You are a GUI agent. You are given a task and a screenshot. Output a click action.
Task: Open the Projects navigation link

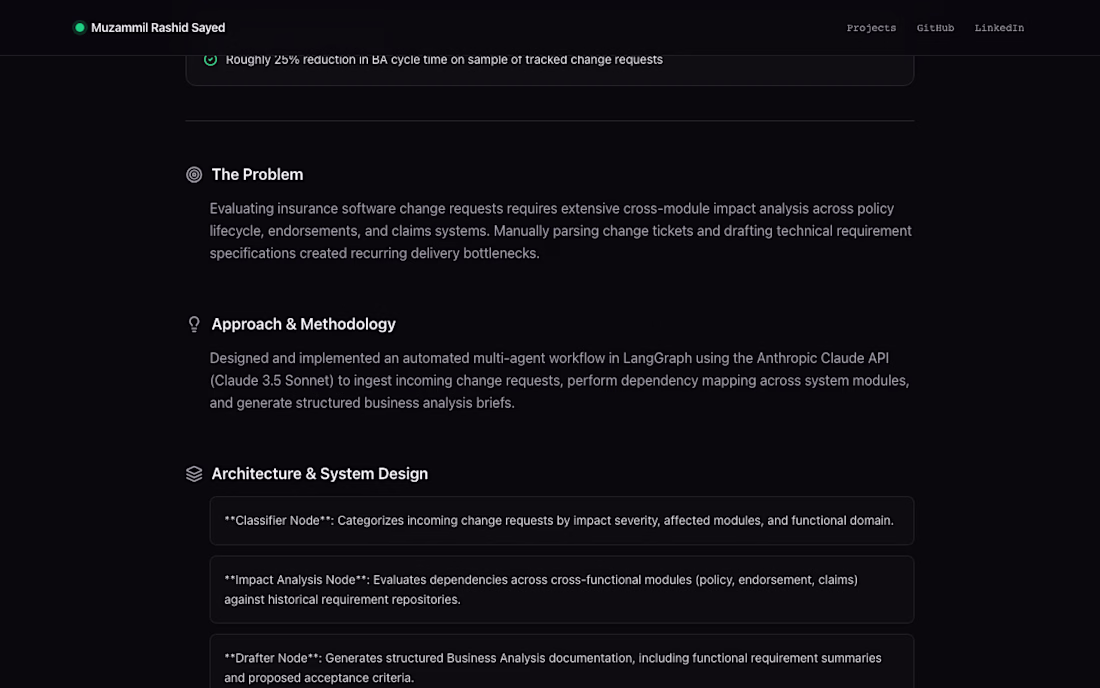(x=871, y=28)
